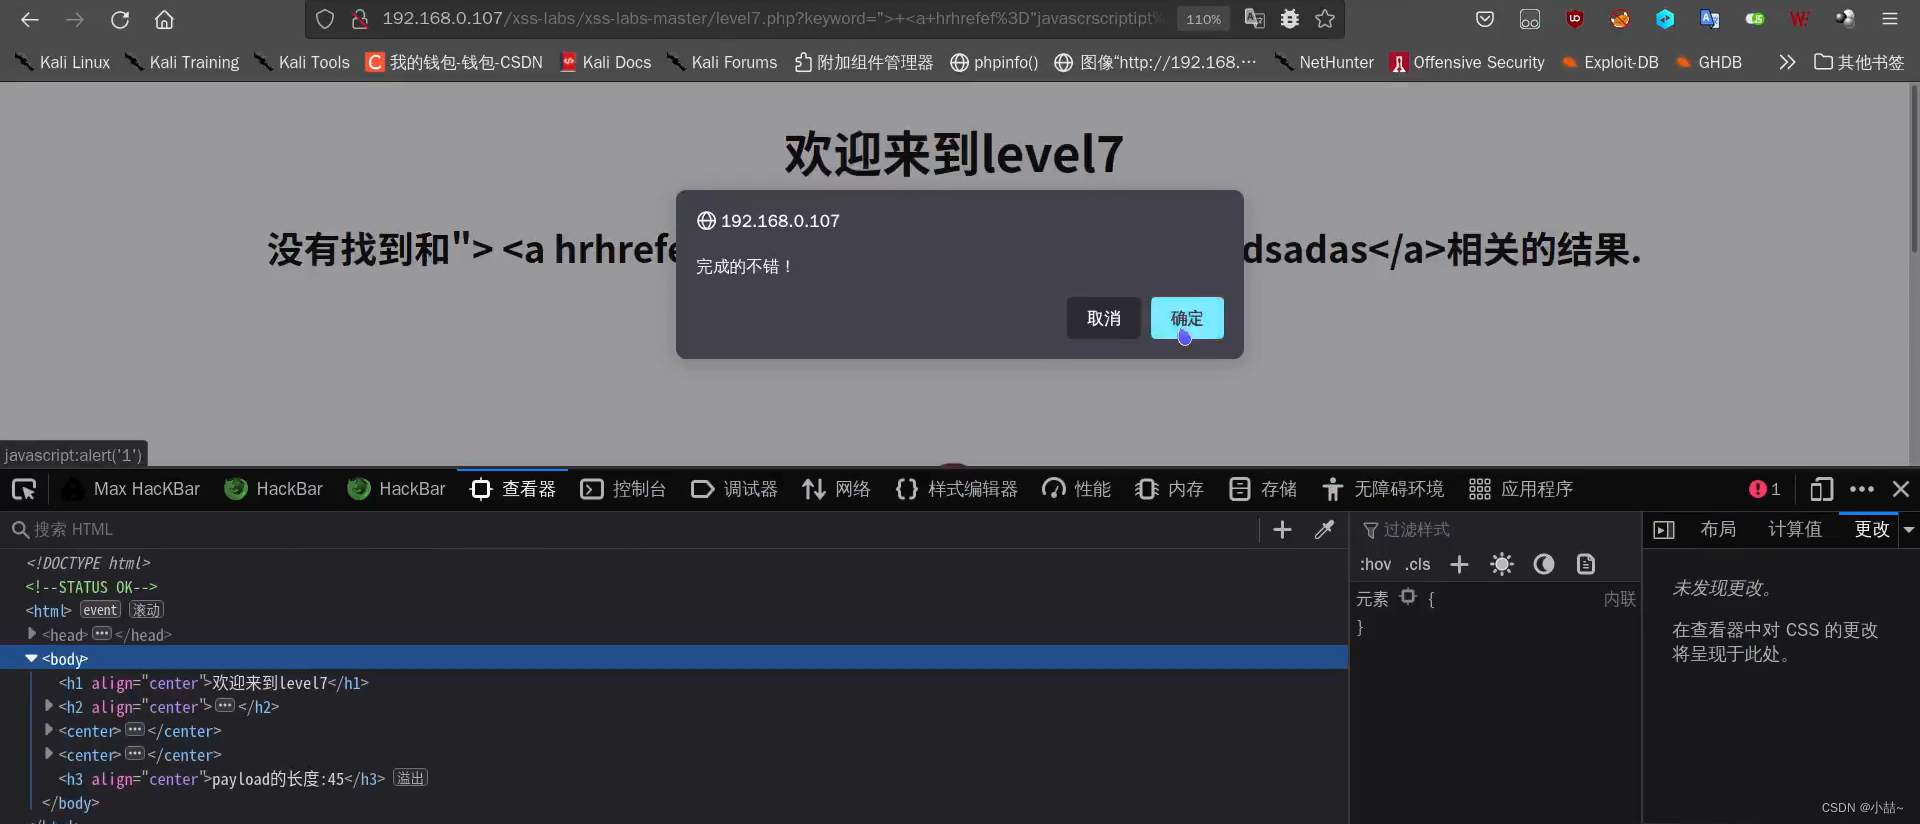Open the 其他书签 bookmarks folder
1920x824 pixels.
pyautogui.click(x=1859, y=62)
